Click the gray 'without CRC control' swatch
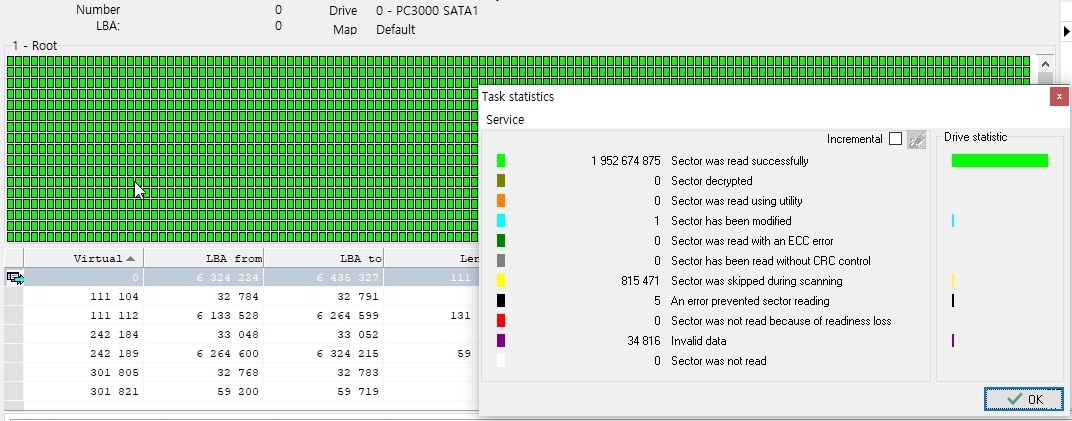This screenshot has width=1072, height=421. (x=500, y=261)
